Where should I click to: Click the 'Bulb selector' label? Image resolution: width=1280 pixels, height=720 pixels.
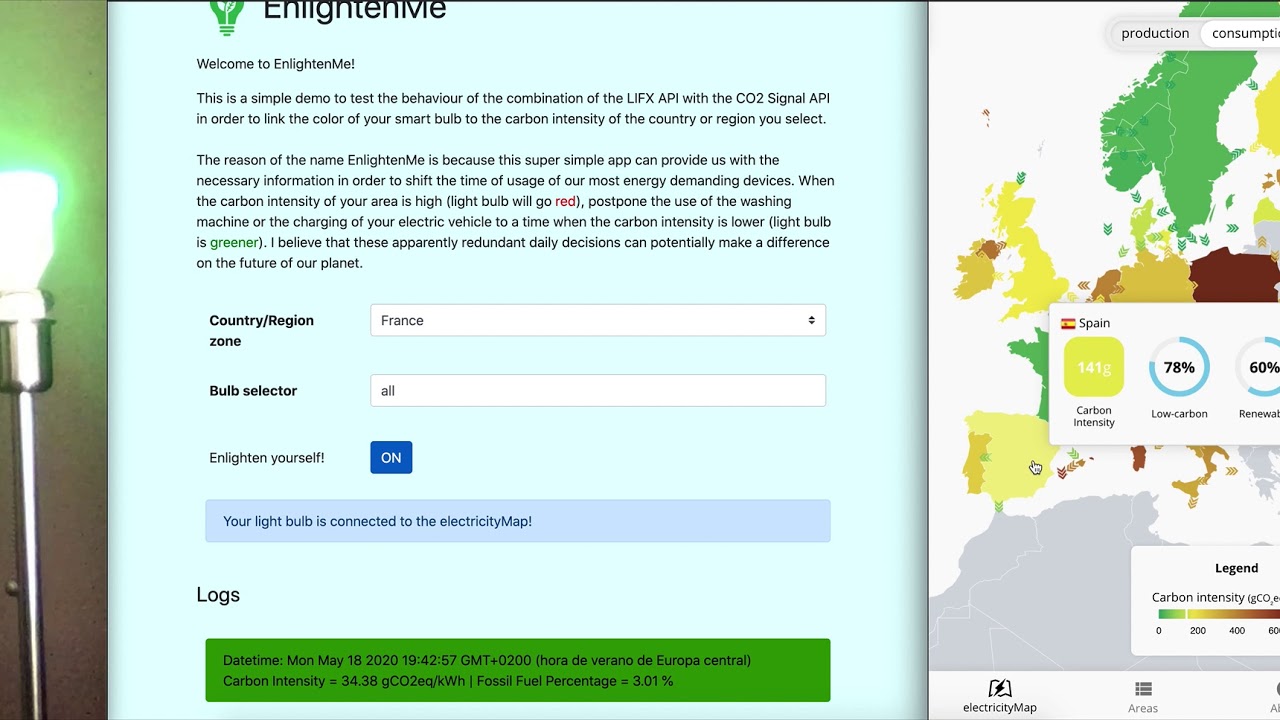[x=253, y=390]
